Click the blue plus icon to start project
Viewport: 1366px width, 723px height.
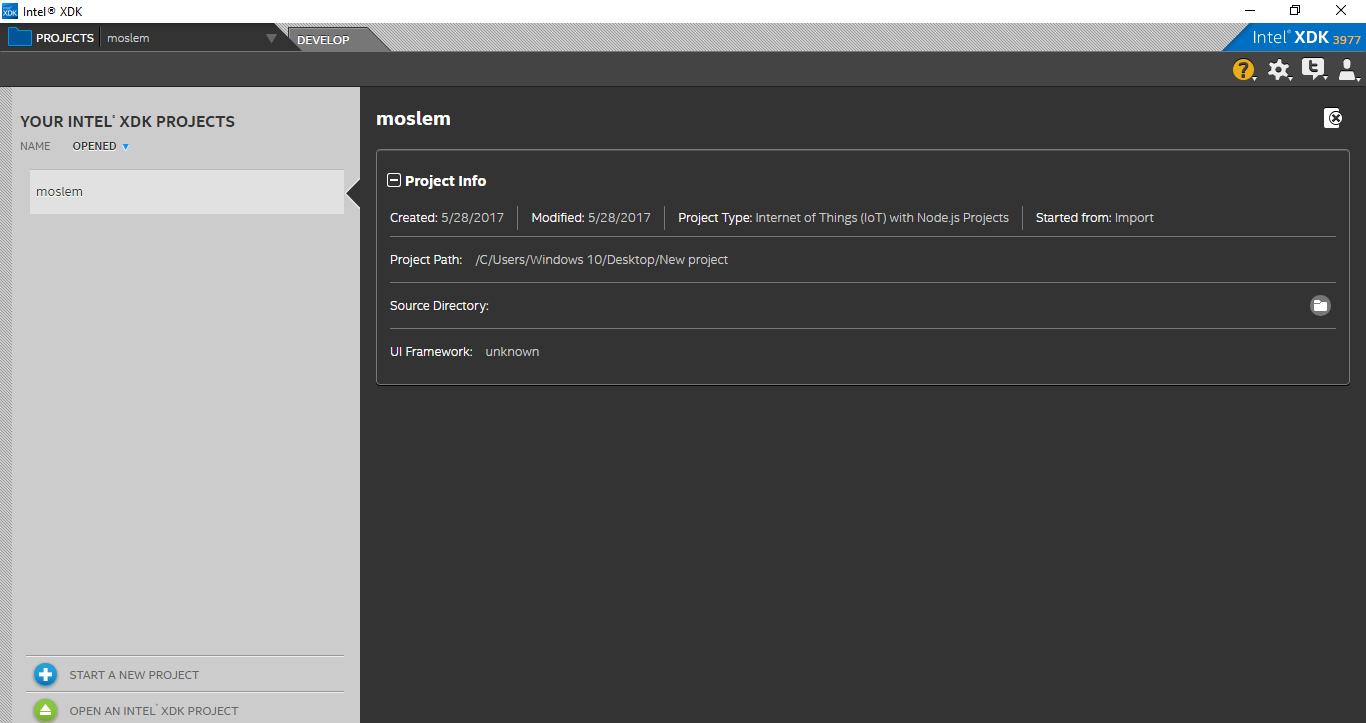45,675
